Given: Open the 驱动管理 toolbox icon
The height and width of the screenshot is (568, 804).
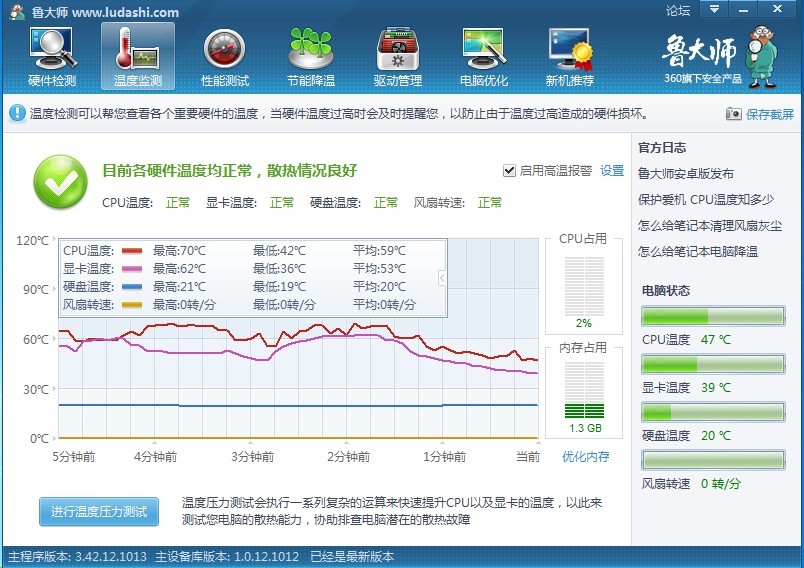Looking at the screenshot, I should (397, 56).
